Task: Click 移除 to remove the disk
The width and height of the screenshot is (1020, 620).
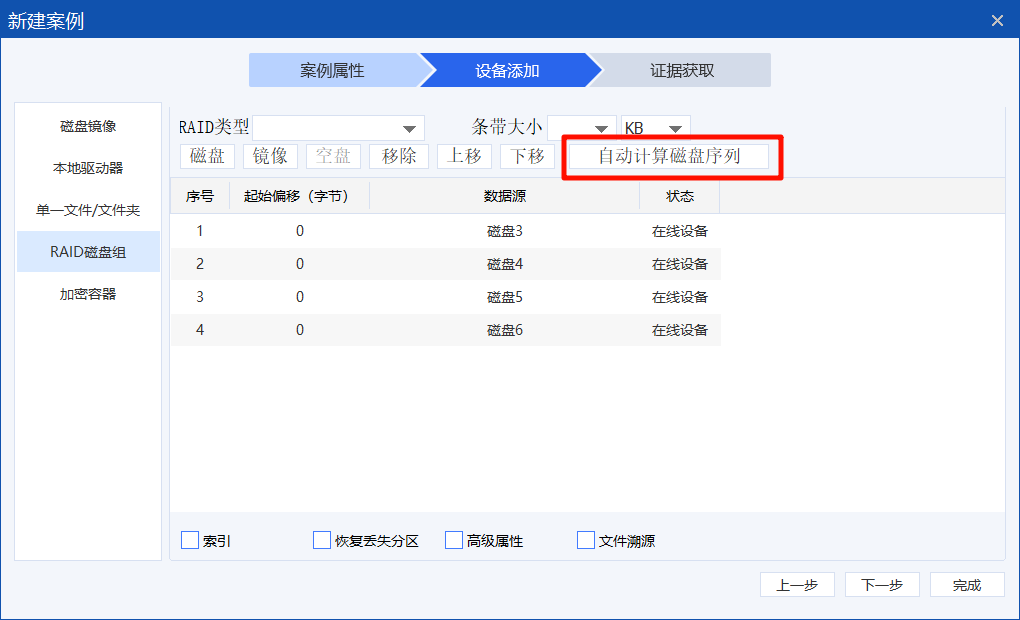Action: (399, 156)
